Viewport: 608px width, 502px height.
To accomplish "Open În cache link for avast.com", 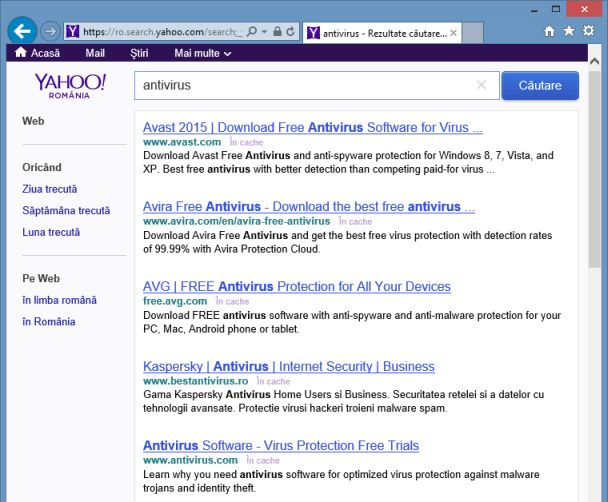I will click(x=246, y=142).
